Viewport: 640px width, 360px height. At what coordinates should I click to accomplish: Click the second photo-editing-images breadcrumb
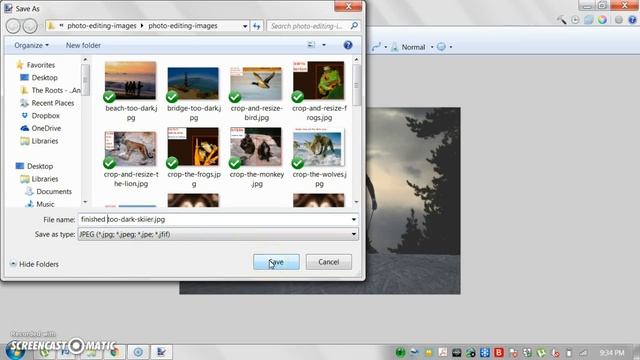tap(182, 26)
